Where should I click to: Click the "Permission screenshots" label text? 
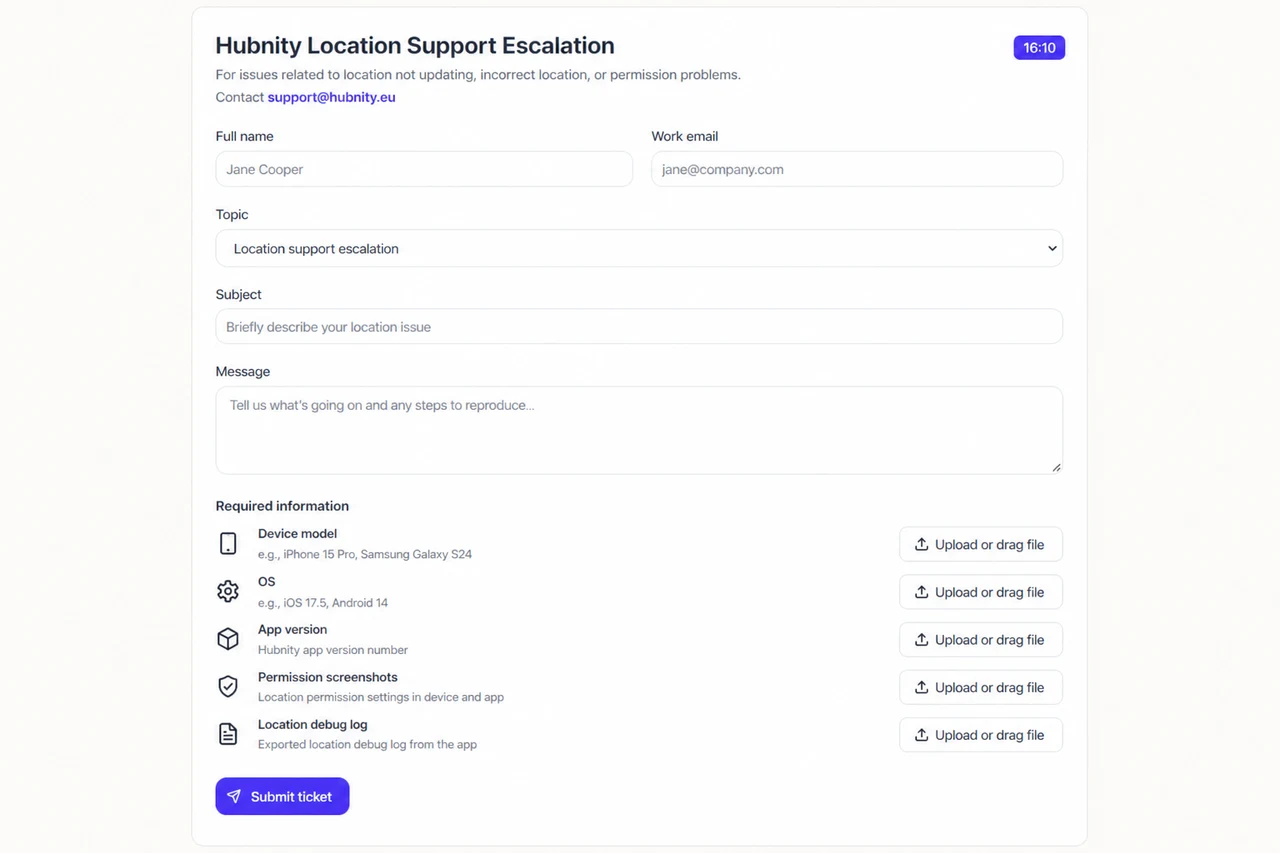point(328,677)
